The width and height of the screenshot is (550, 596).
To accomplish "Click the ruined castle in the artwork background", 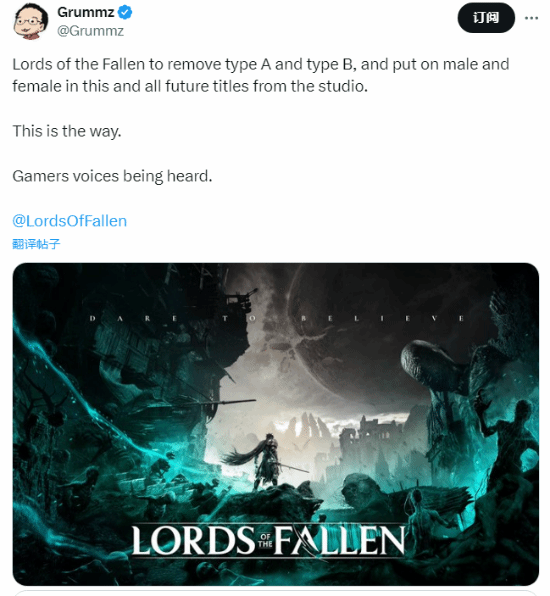I will click(374, 437).
